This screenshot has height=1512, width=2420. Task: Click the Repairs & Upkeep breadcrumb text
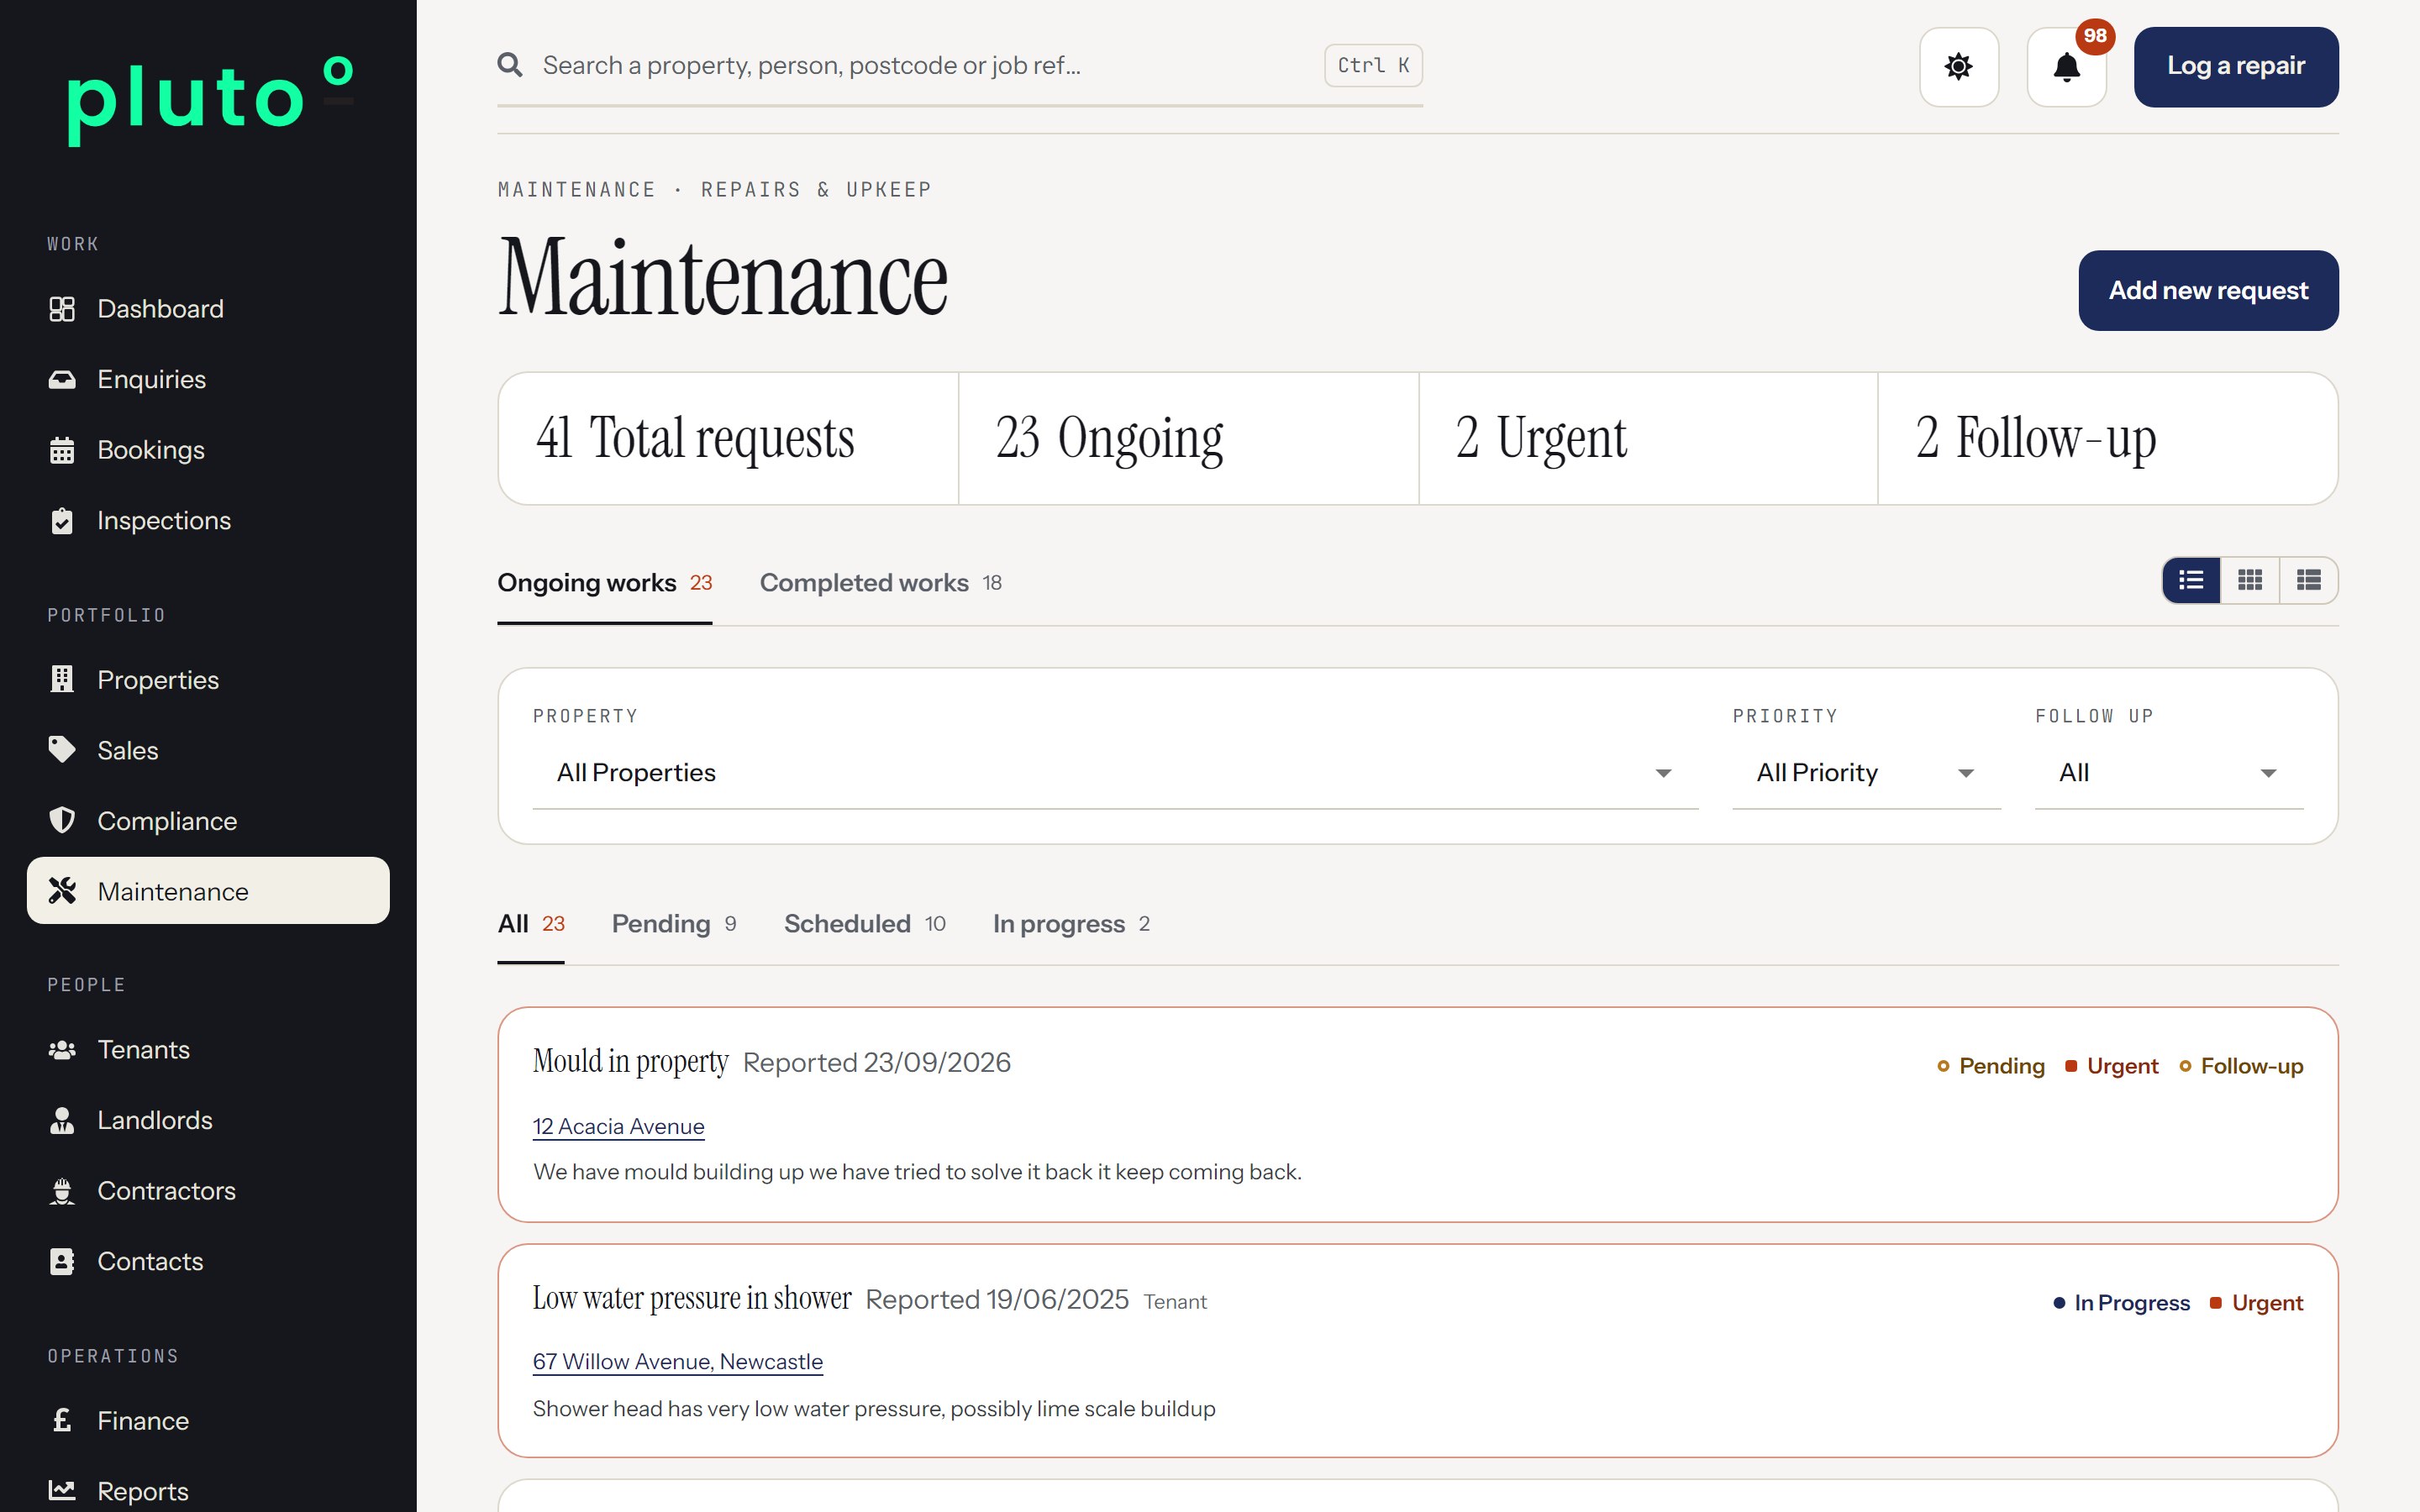(x=816, y=190)
